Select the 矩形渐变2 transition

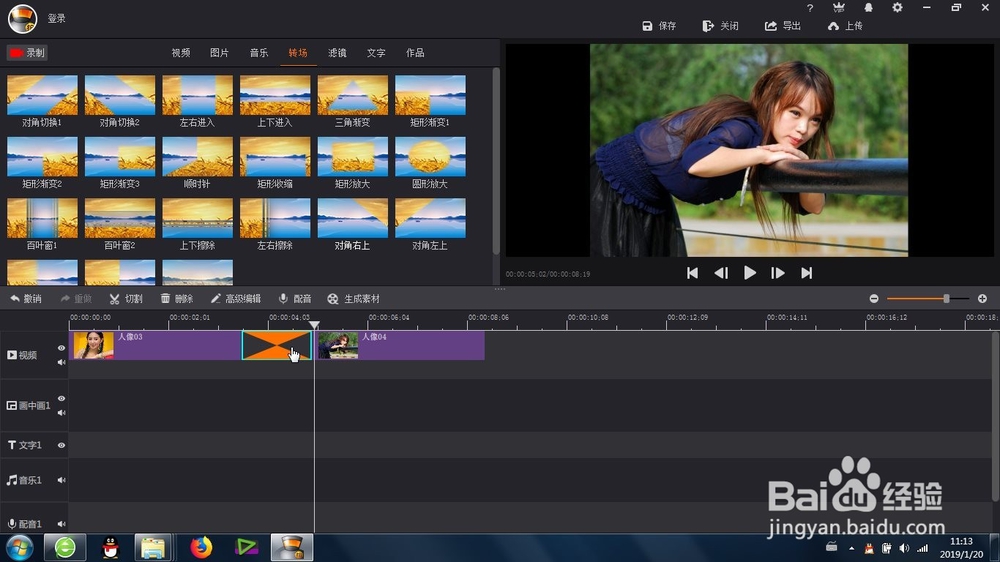pos(42,157)
